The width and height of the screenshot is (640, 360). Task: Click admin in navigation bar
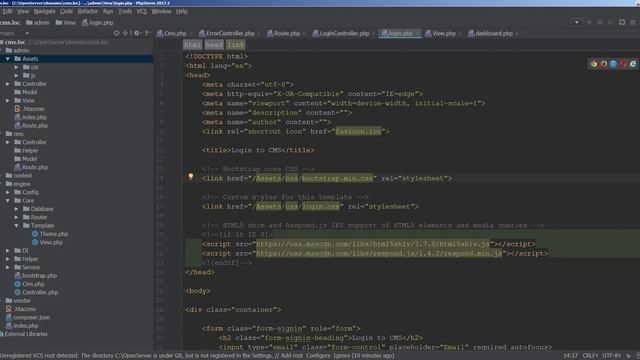click(x=38, y=22)
